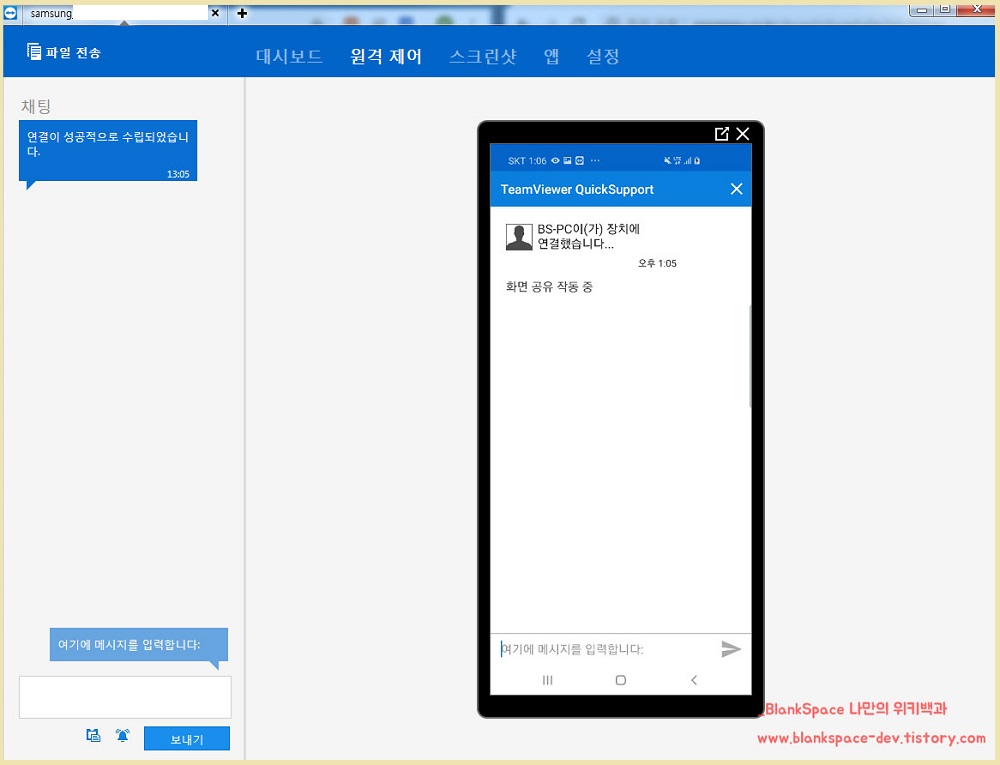The height and width of the screenshot is (765, 1000).
Task: Click the alarm nudge icon below chat
Action: tap(122, 736)
